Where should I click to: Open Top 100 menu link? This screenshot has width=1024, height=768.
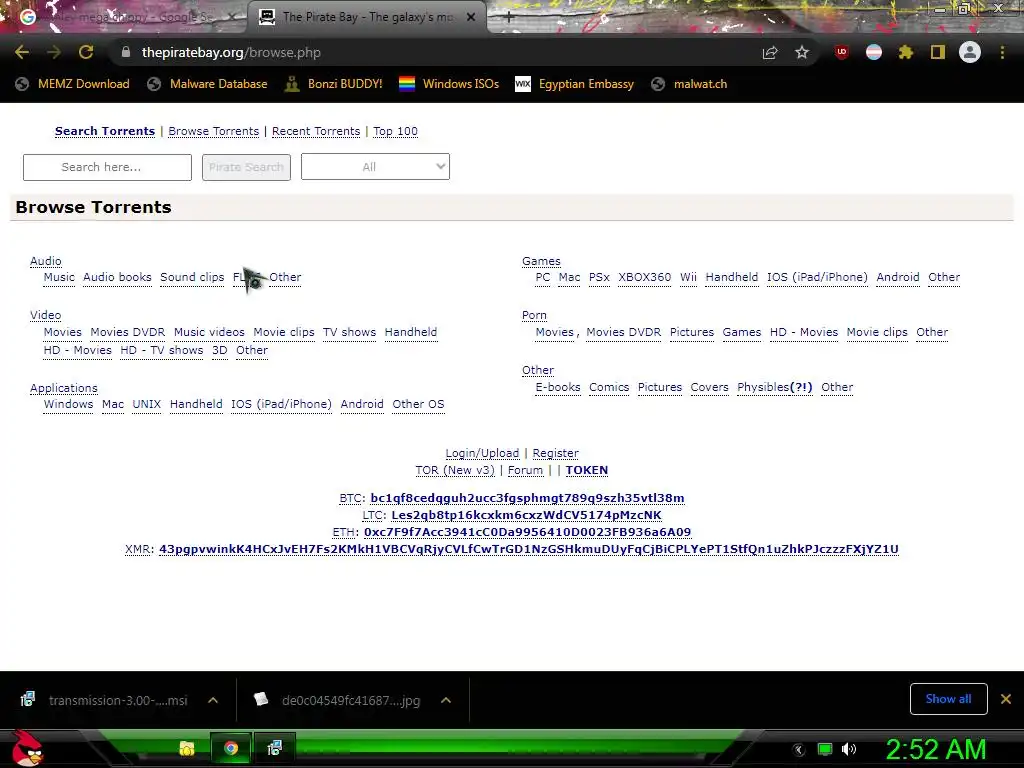pos(395,131)
